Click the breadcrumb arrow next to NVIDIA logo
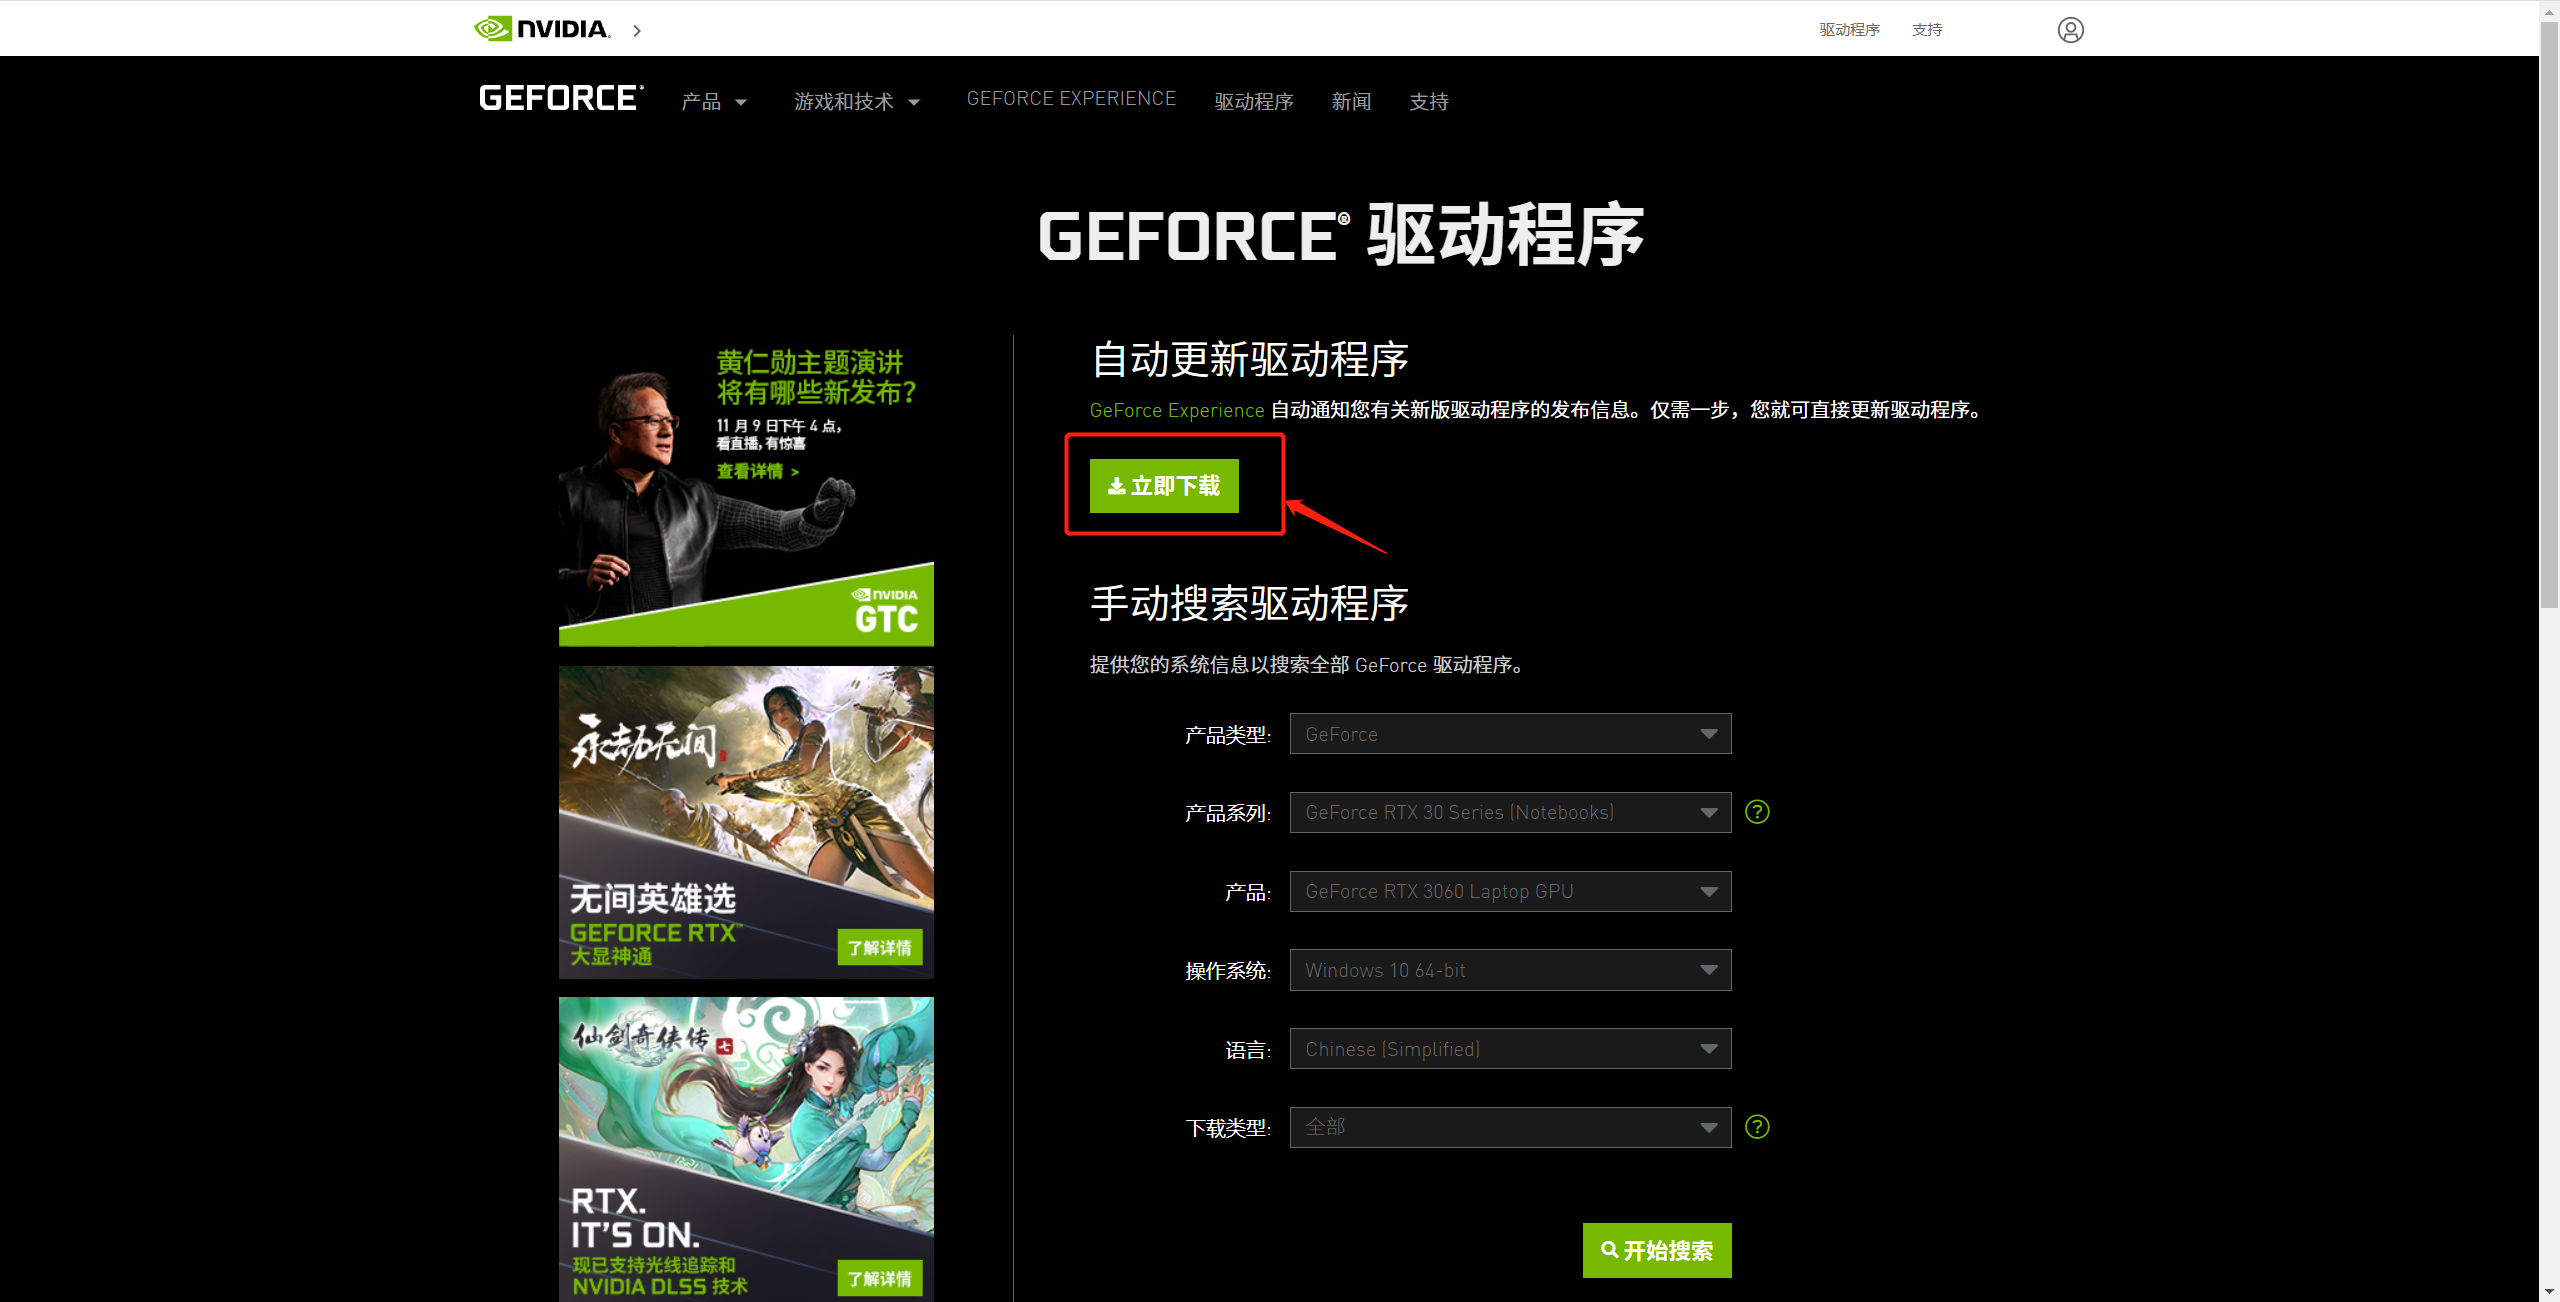 click(x=637, y=31)
